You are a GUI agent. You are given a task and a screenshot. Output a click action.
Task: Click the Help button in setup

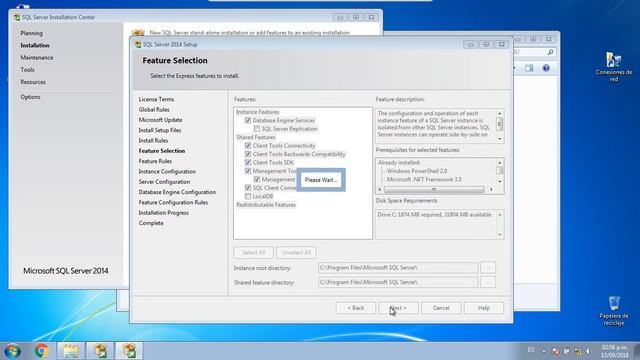tap(484, 308)
